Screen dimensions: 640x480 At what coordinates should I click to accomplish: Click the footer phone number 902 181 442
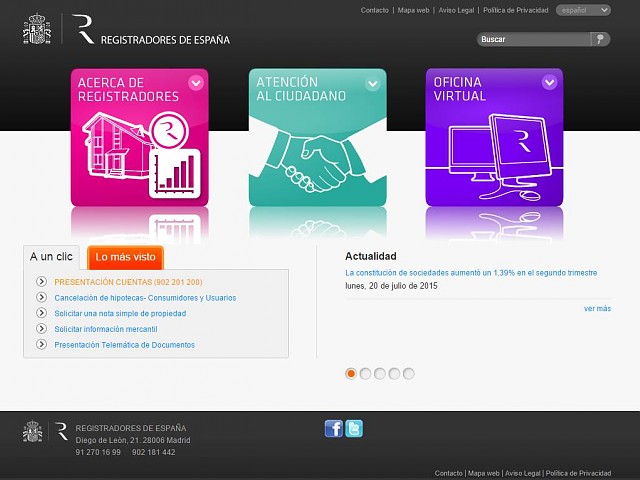pyautogui.click(x=153, y=452)
